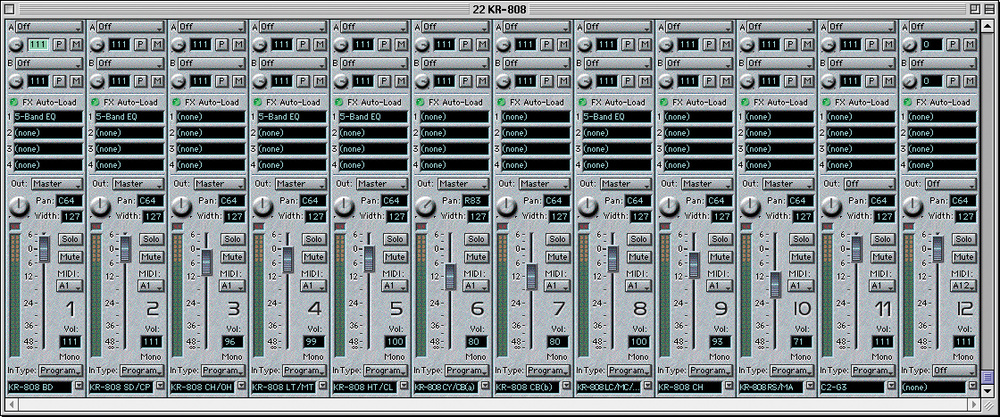Click the send B knob on channel 2
The image size is (1000, 417).
pos(98,82)
